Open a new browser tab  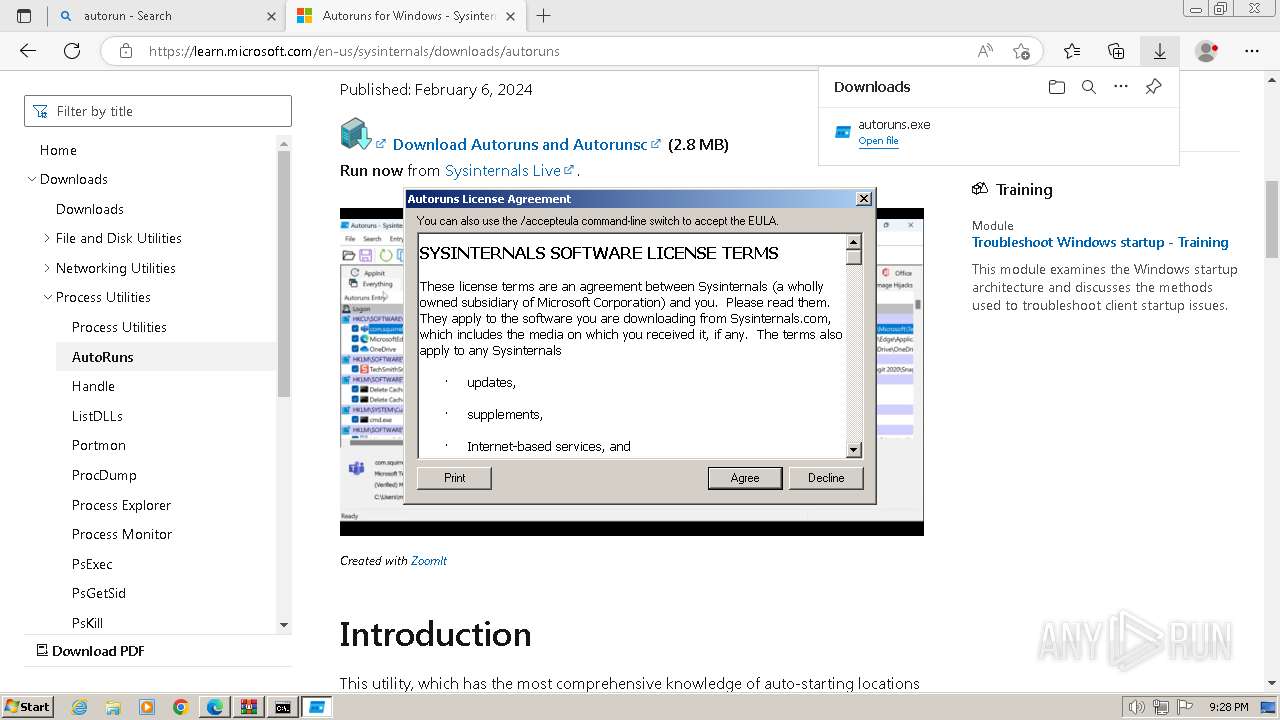point(543,16)
